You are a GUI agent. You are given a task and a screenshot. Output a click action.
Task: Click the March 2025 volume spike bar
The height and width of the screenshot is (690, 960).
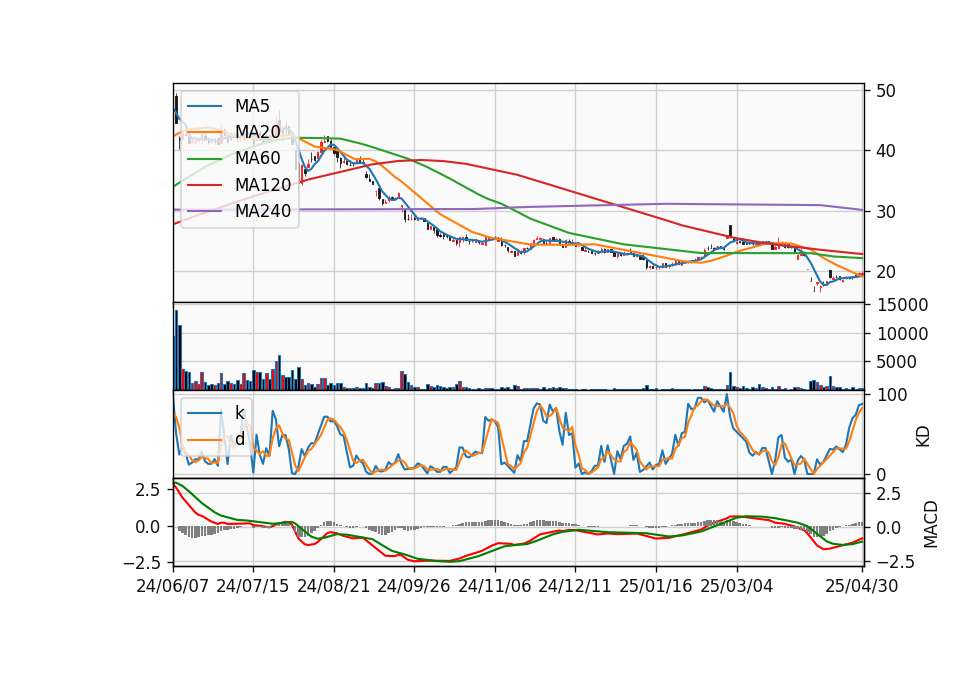point(730,381)
